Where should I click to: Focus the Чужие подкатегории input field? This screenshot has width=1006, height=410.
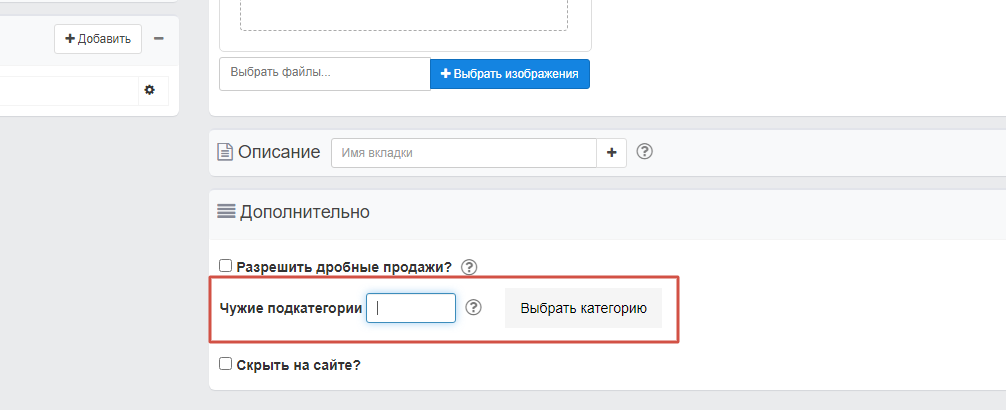coord(411,308)
